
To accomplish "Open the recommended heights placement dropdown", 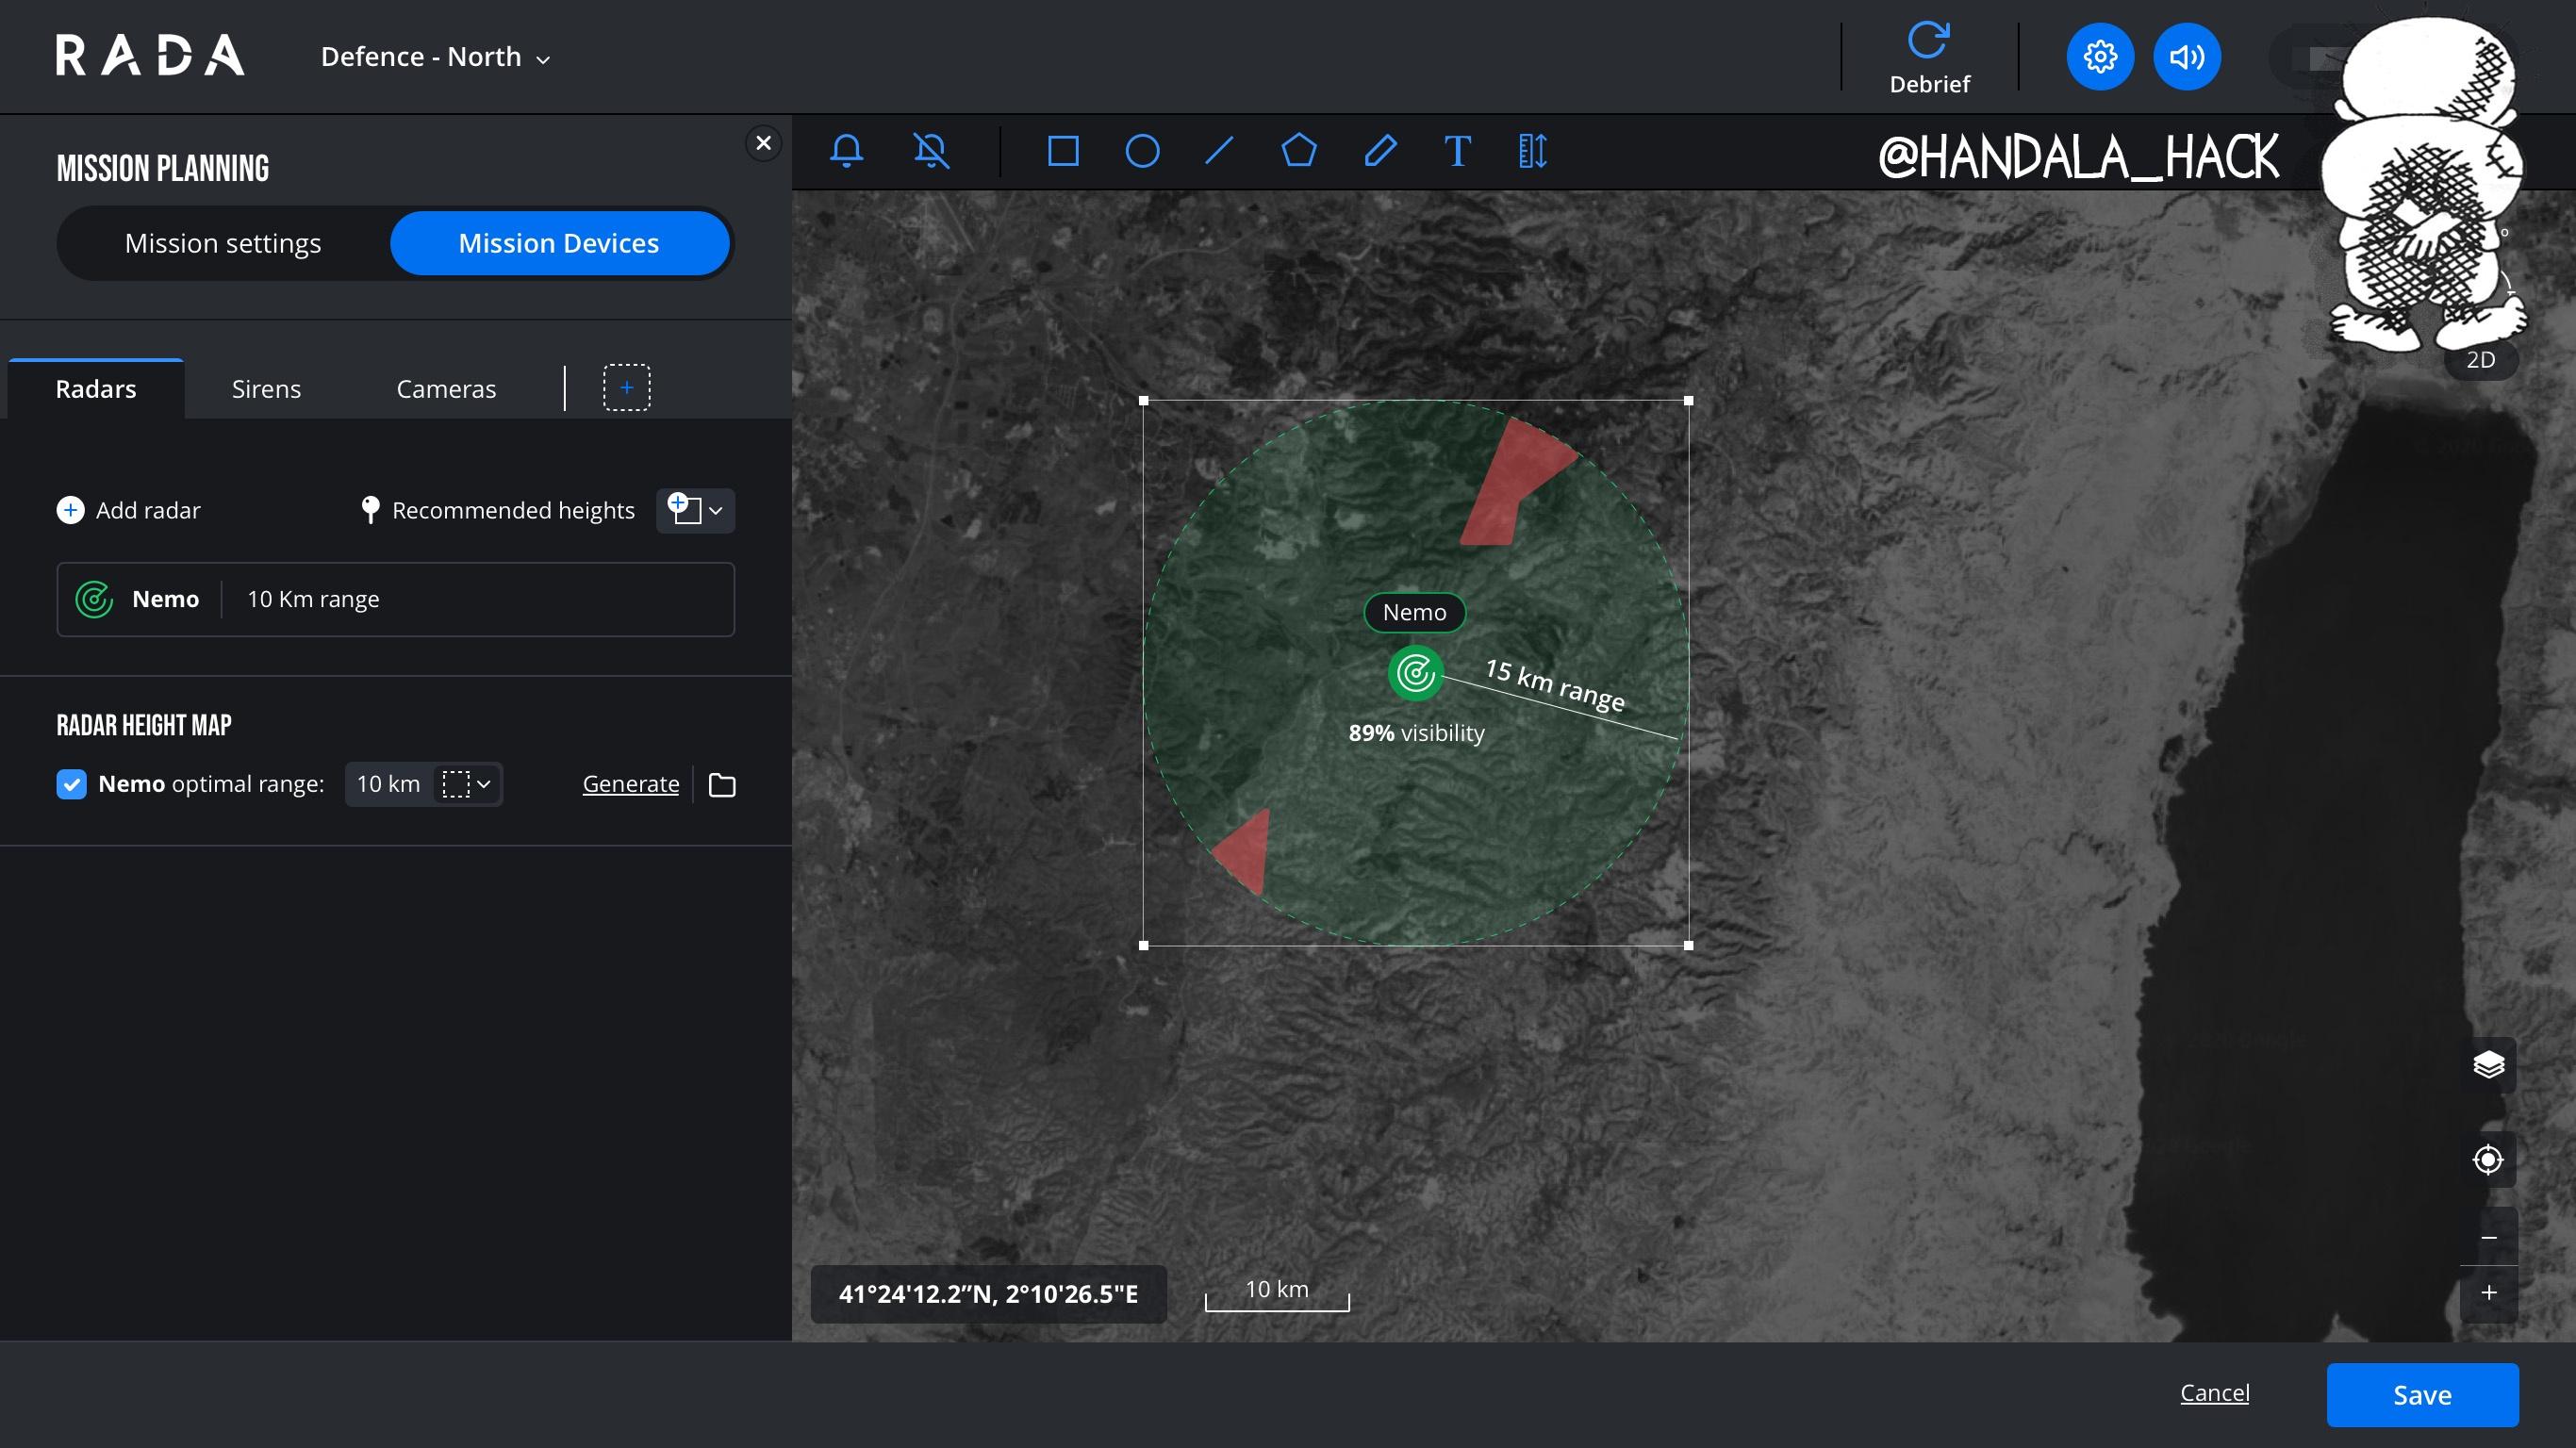I will click(x=695, y=510).
